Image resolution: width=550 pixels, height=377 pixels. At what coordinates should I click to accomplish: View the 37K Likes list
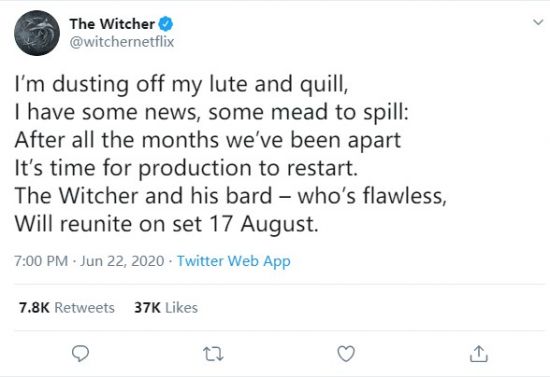166,308
